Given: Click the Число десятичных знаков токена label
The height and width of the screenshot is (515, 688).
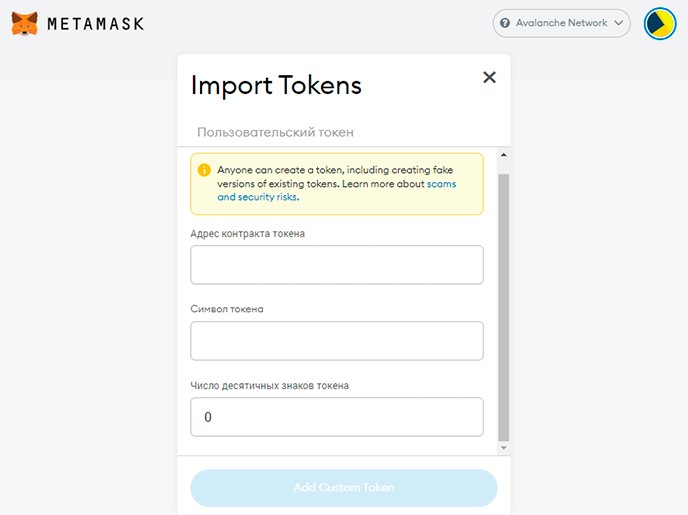Looking at the screenshot, I should 269,385.
